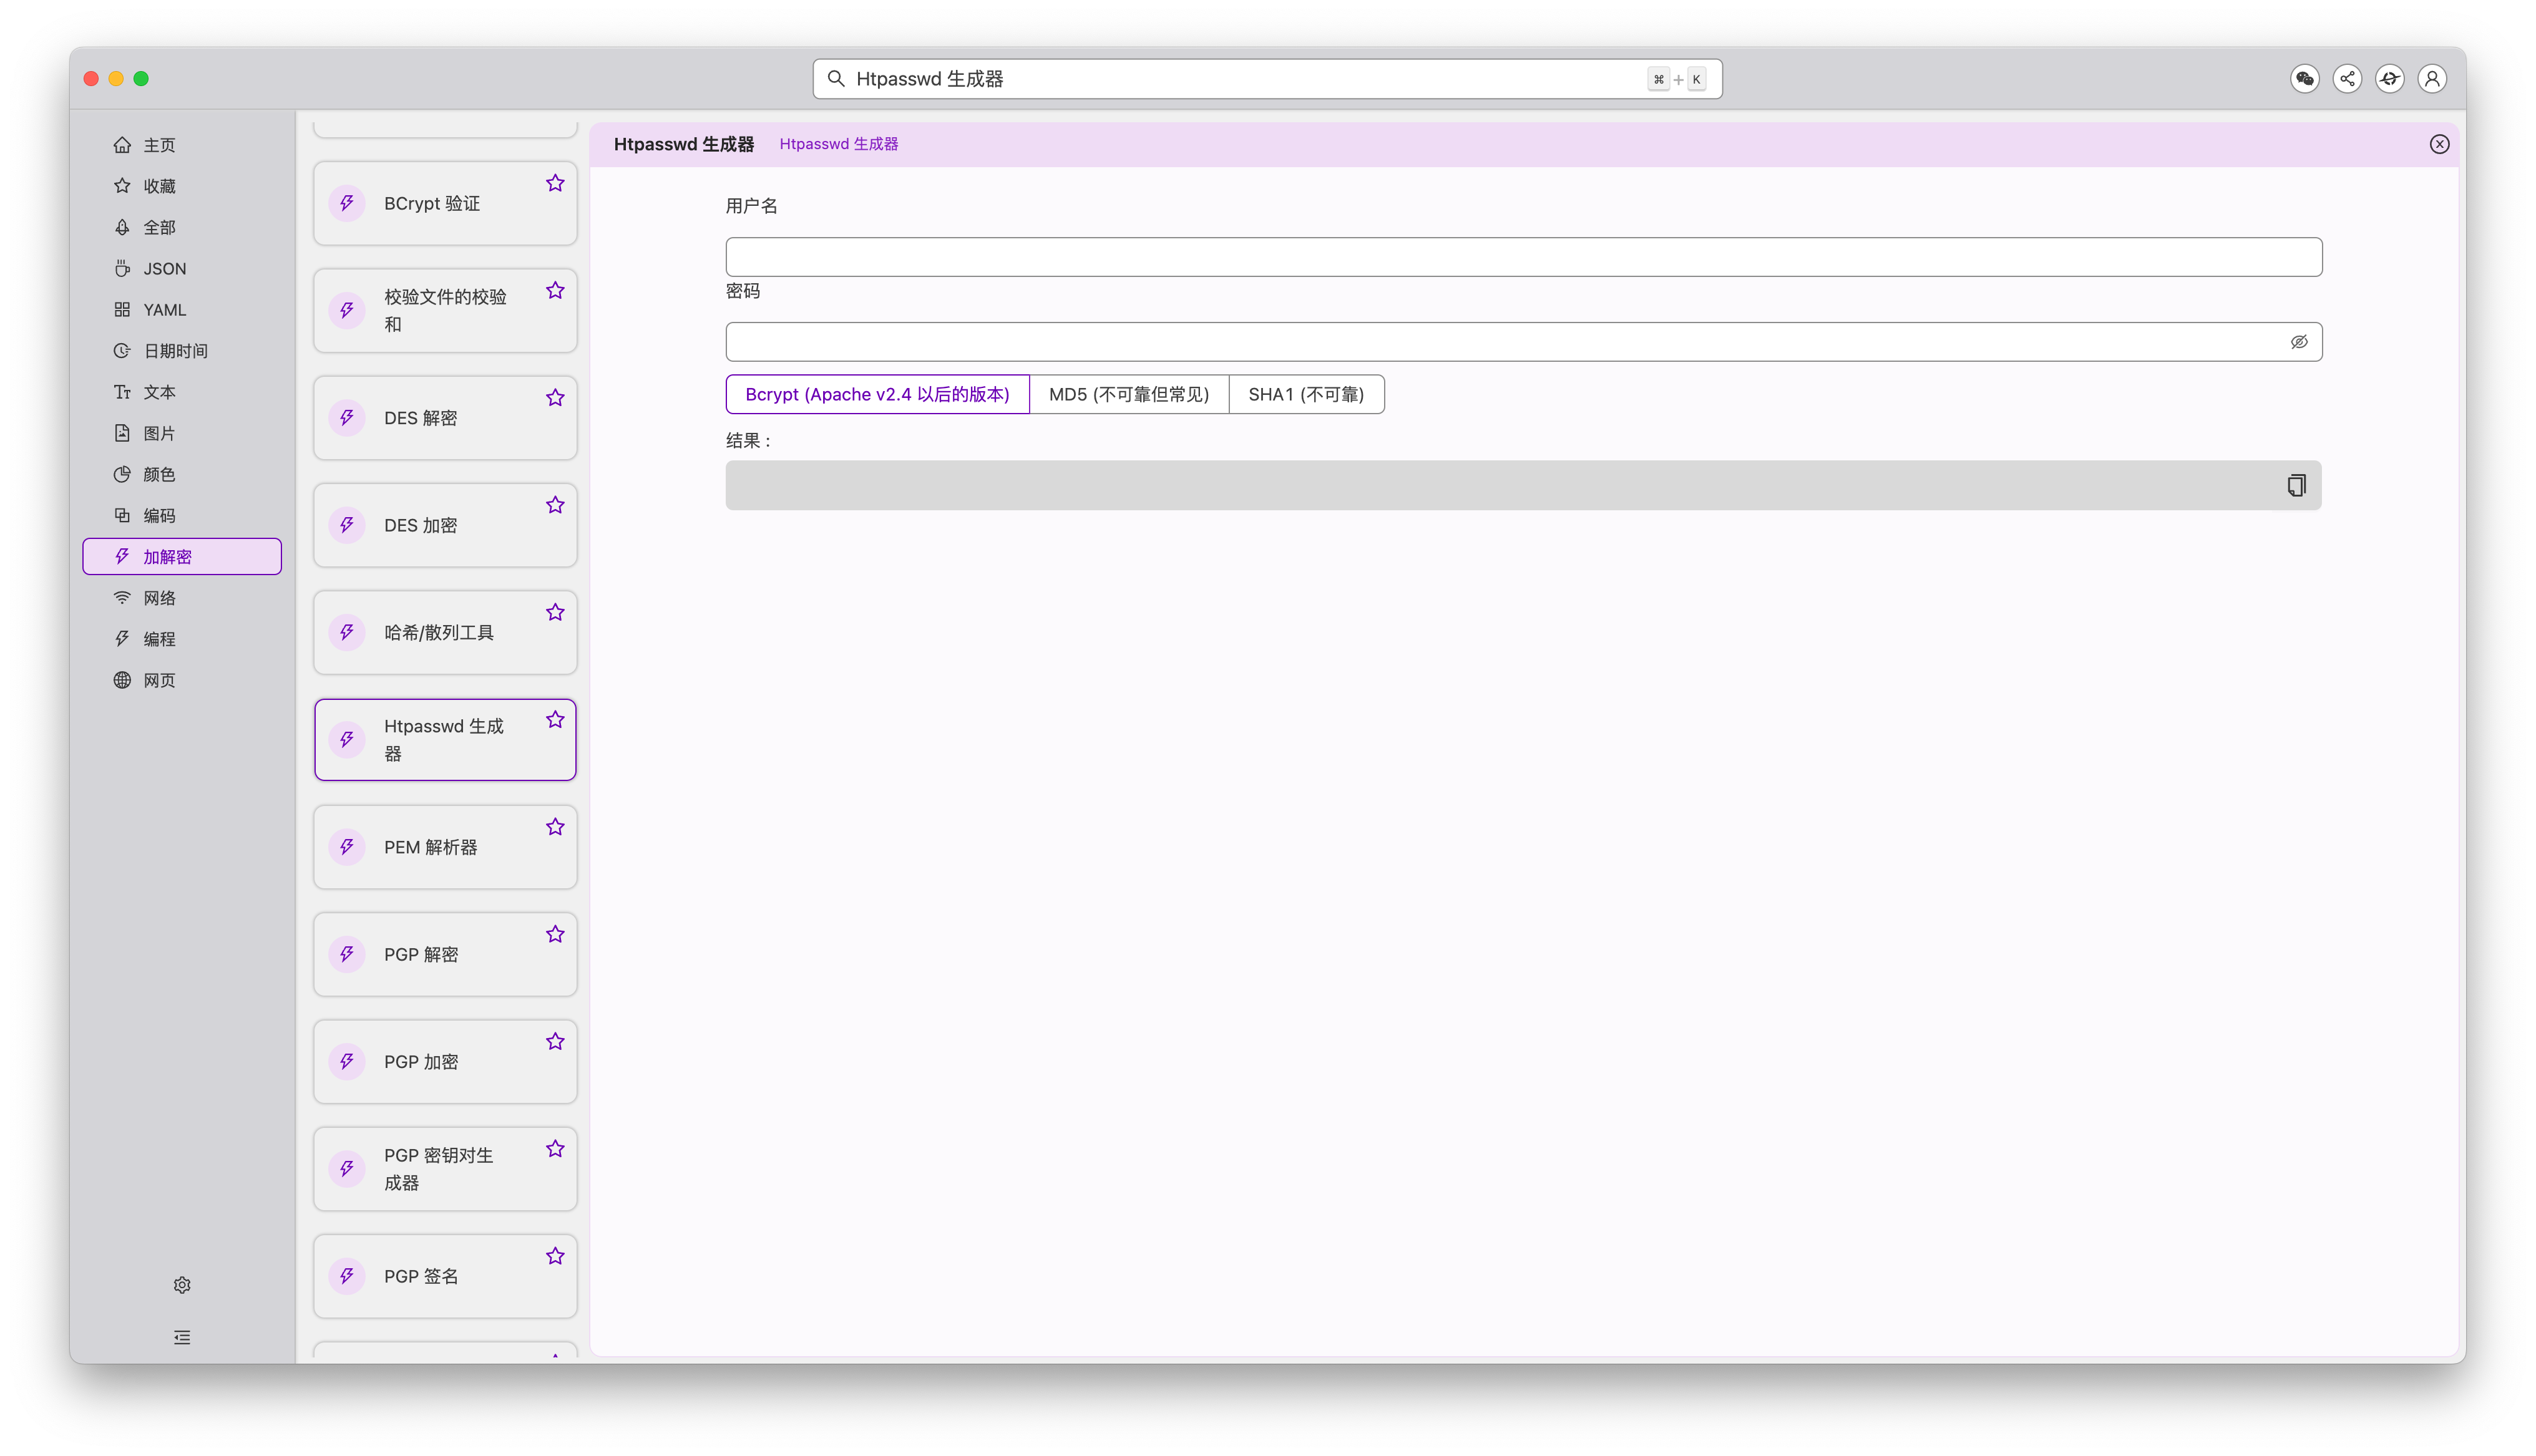
Task: Favorite the BCrypt 验证 tool
Action: (x=555, y=183)
